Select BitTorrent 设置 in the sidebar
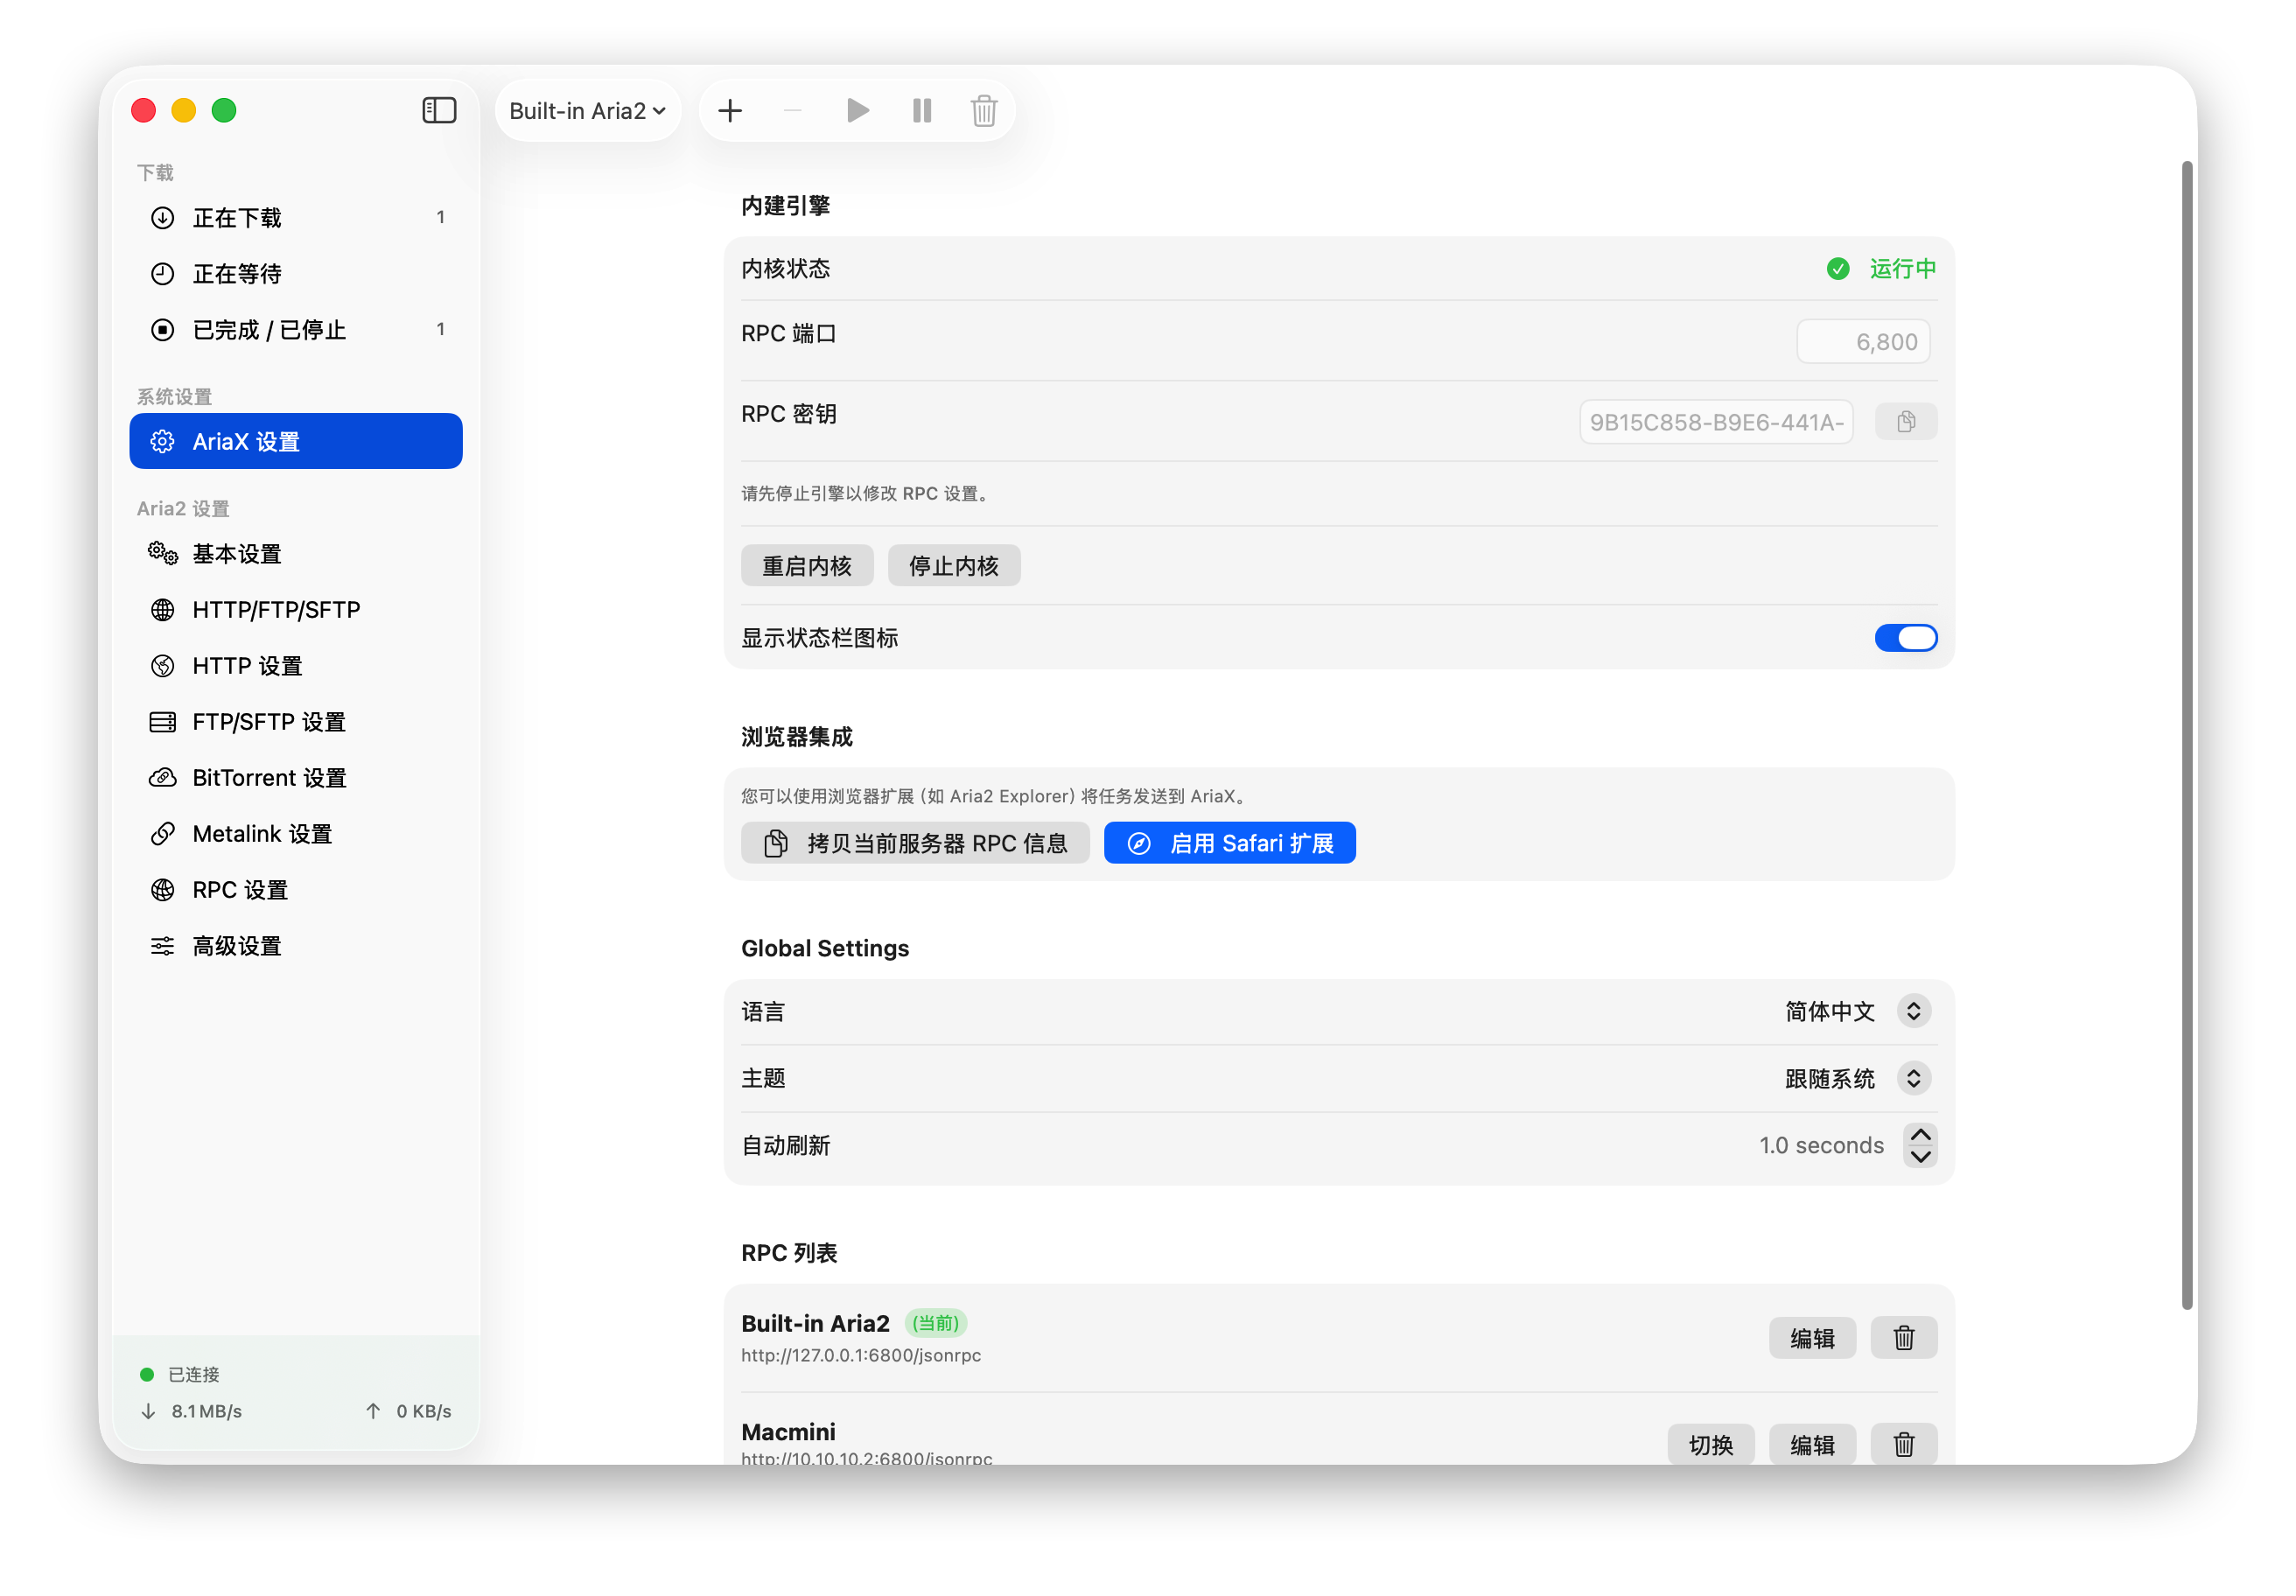 pos(269,777)
